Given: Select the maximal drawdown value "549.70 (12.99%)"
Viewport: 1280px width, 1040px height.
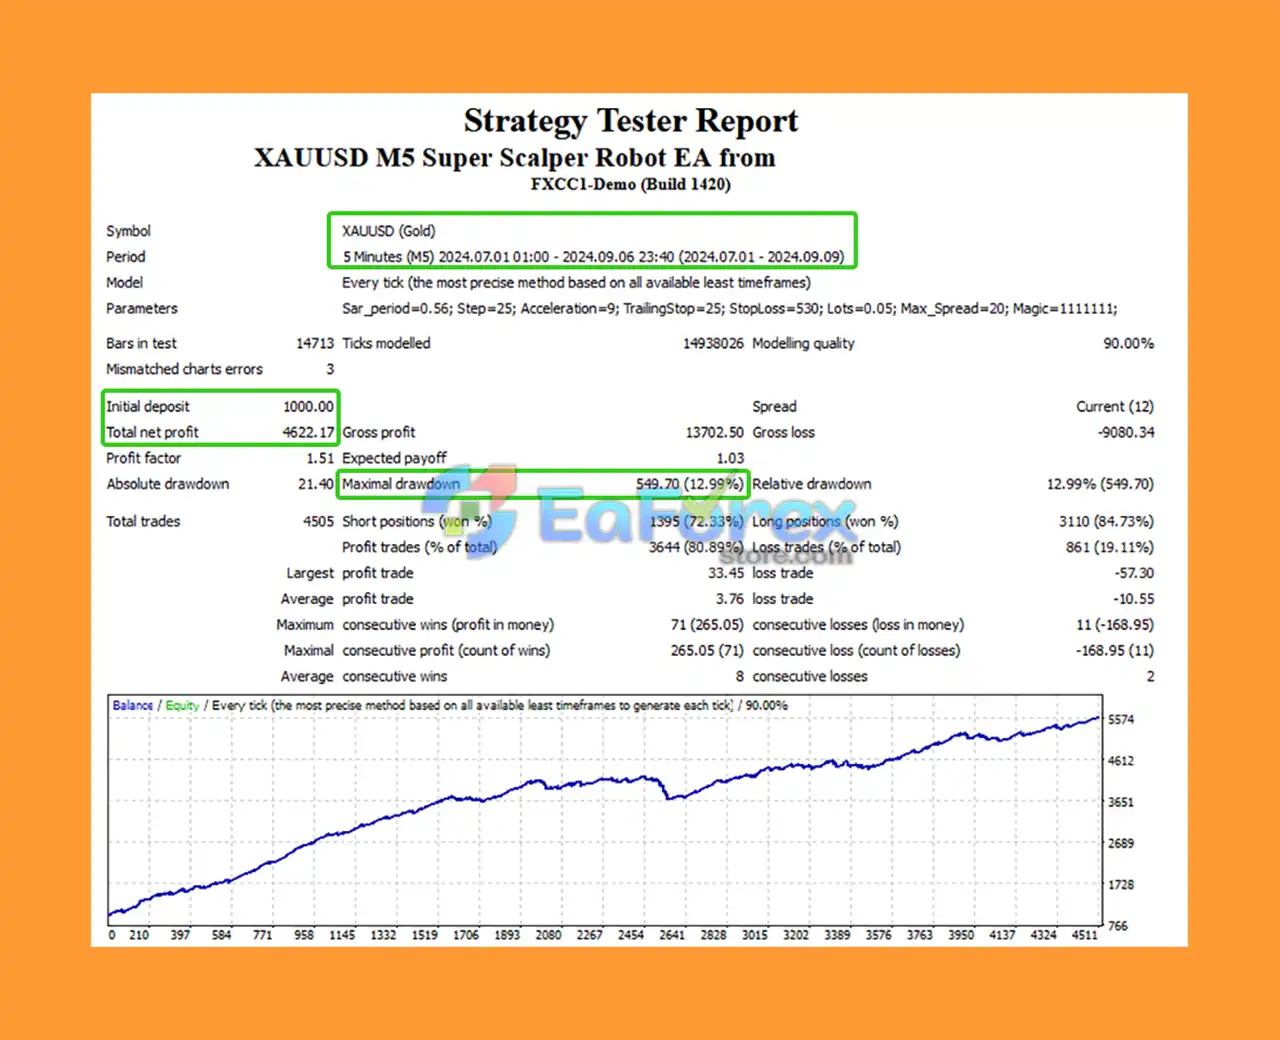Looking at the screenshot, I should [690, 484].
